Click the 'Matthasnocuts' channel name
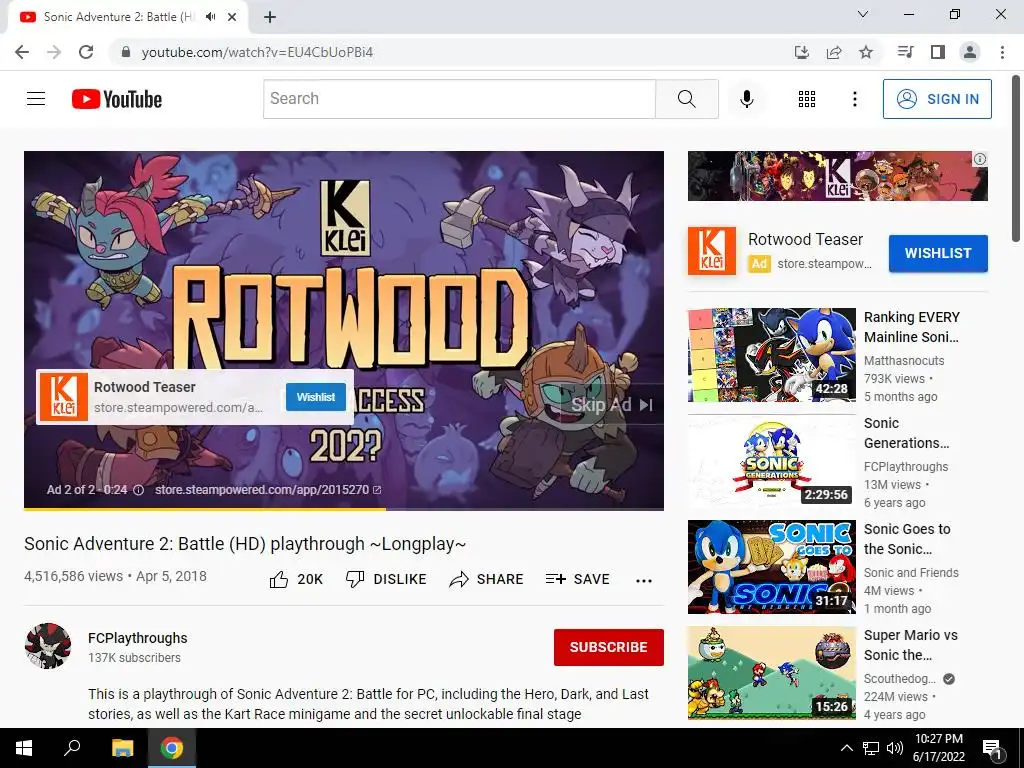1024x768 pixels. coord(904,360)
